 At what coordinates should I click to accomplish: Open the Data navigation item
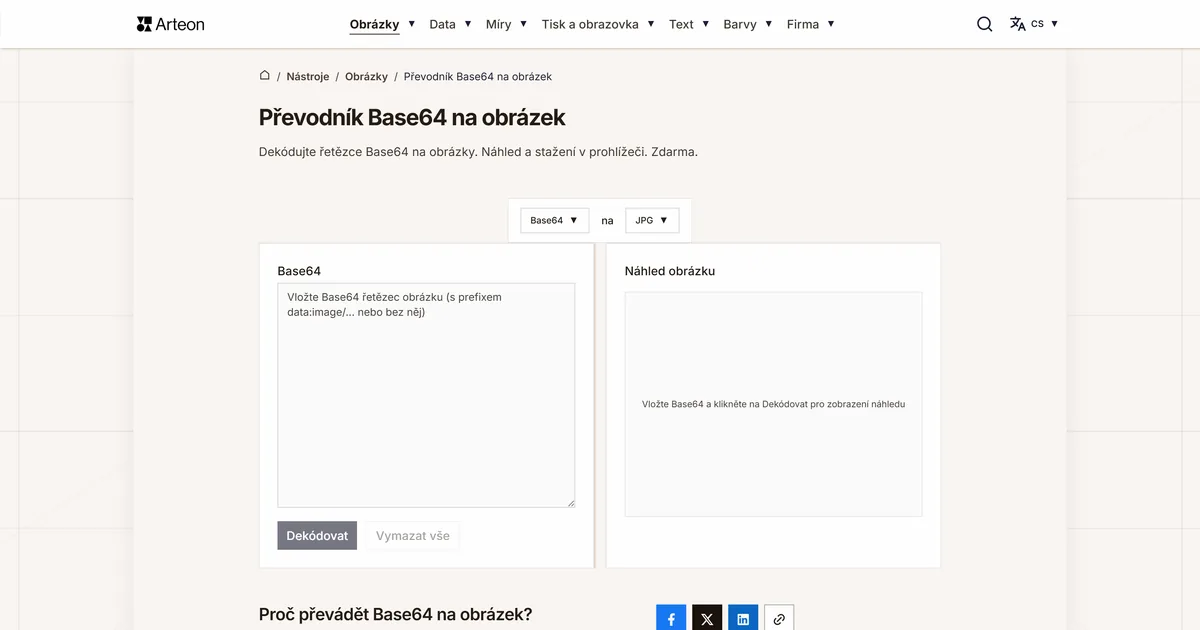click(x=442, y=24)
